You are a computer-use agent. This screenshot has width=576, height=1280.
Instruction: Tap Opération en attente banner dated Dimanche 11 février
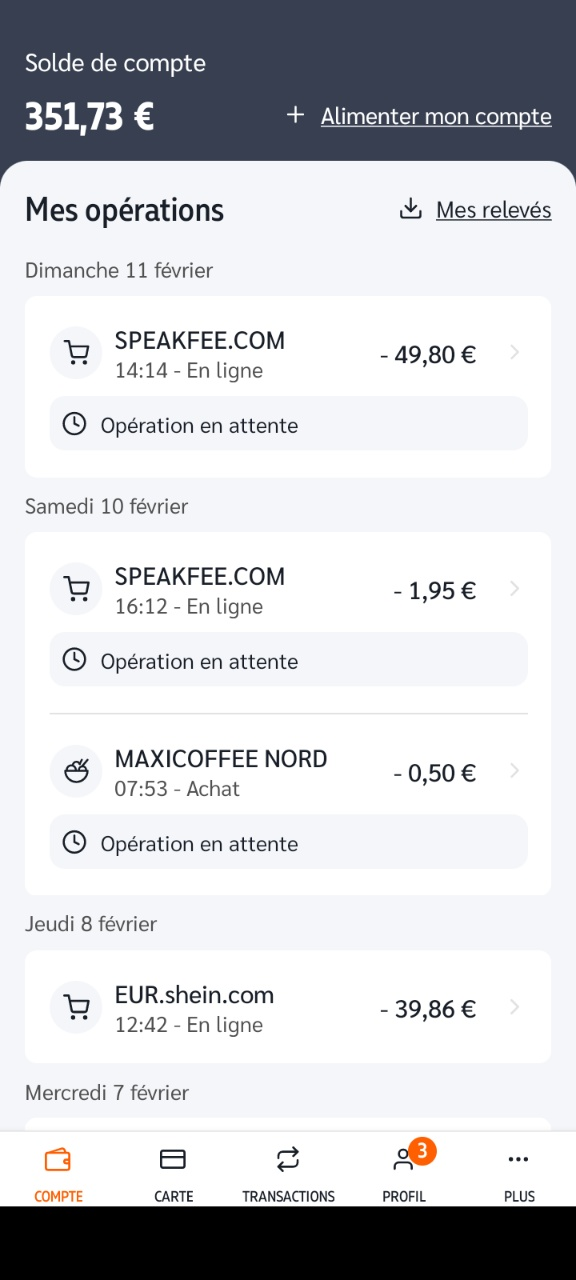coord(289,425)
